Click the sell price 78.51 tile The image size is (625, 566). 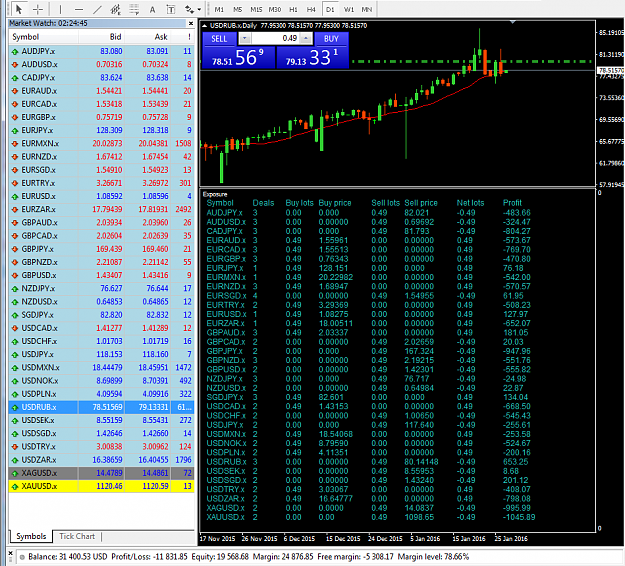(239, 57)
